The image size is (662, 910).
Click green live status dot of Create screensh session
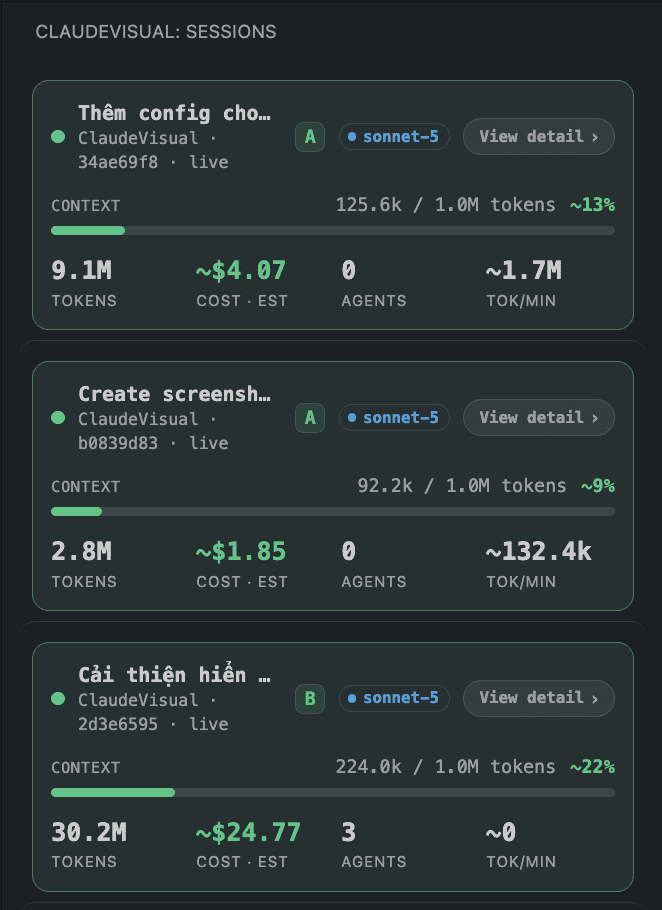(x=58, y=418)
